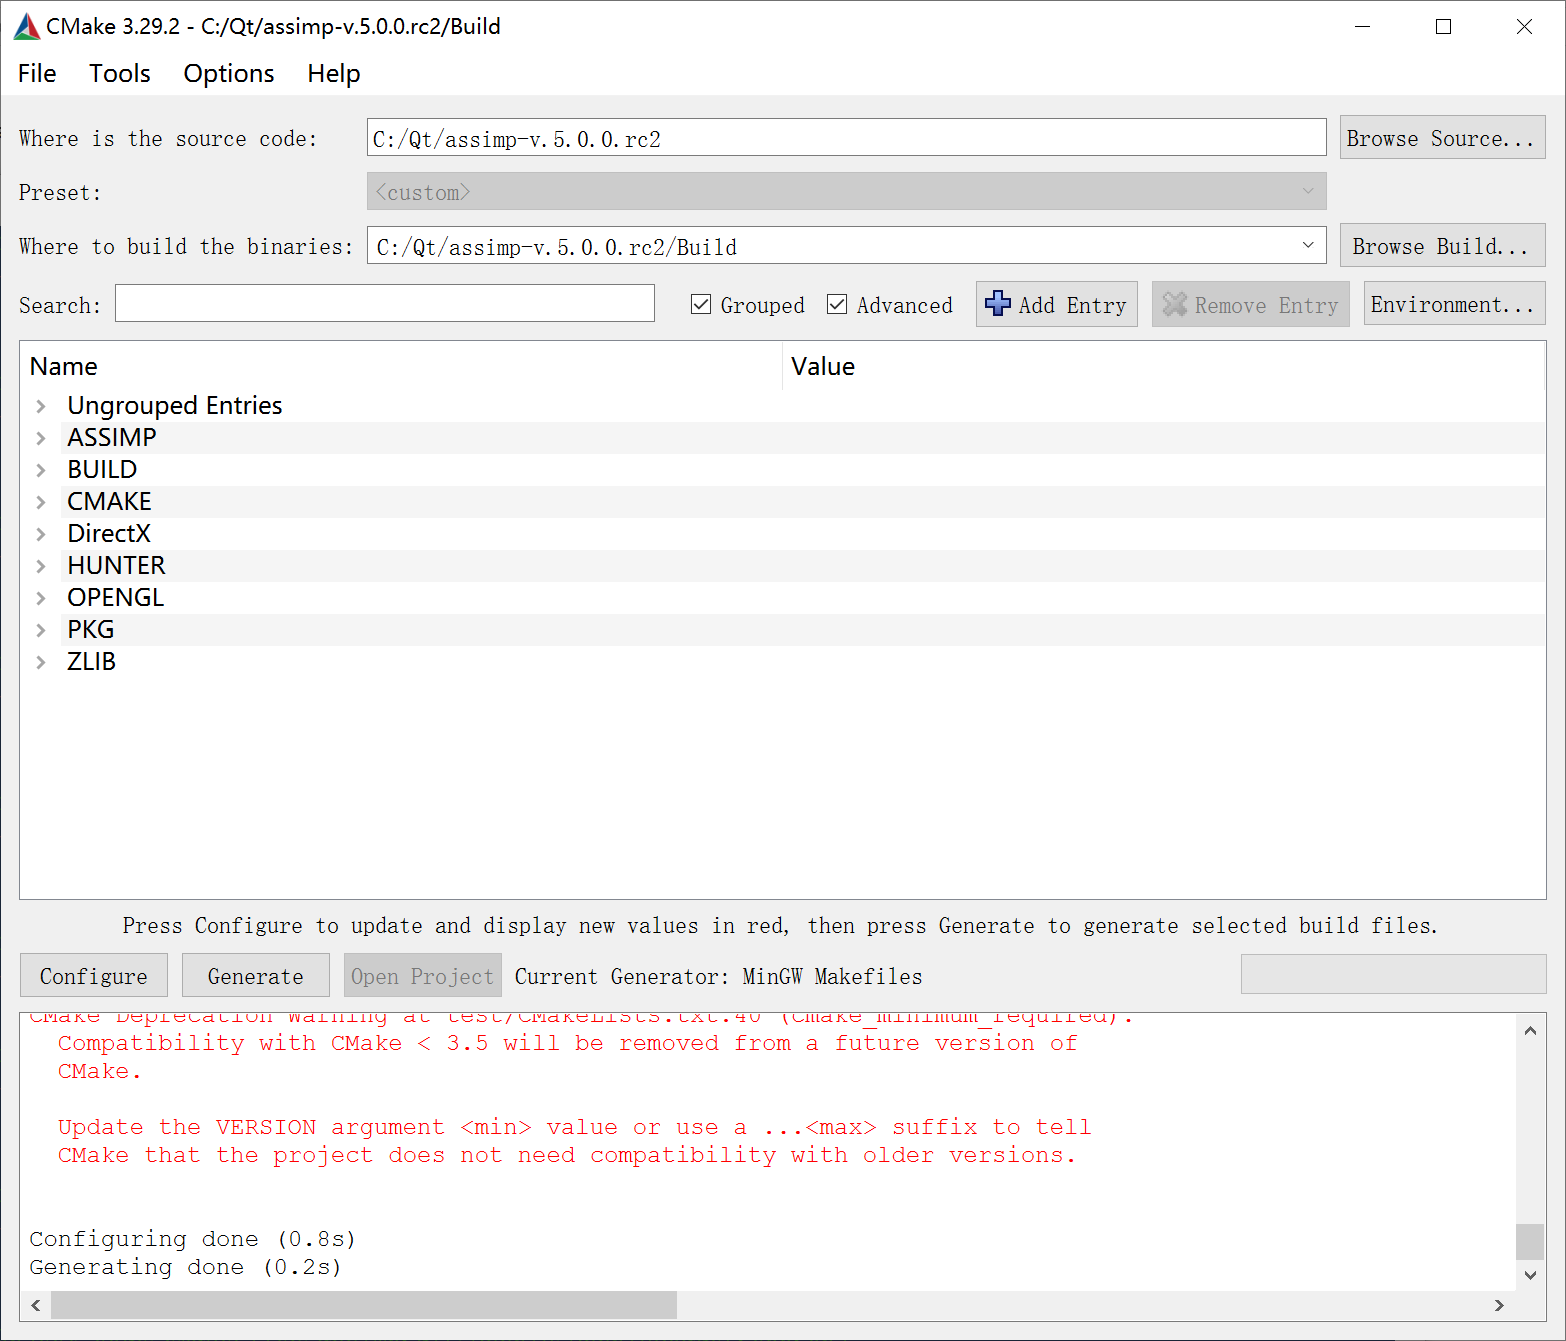
Task: Open the build binaries path dropdown
Action: pos(1307,246)
